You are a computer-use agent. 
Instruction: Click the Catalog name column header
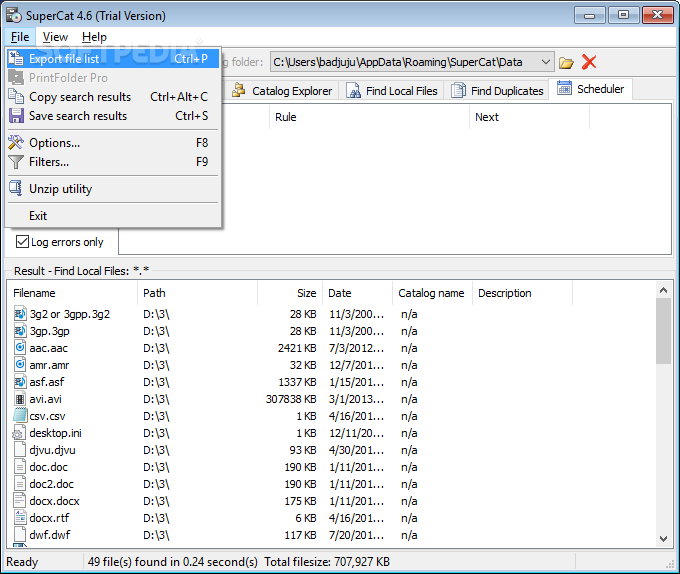click(x=432, y=293)
